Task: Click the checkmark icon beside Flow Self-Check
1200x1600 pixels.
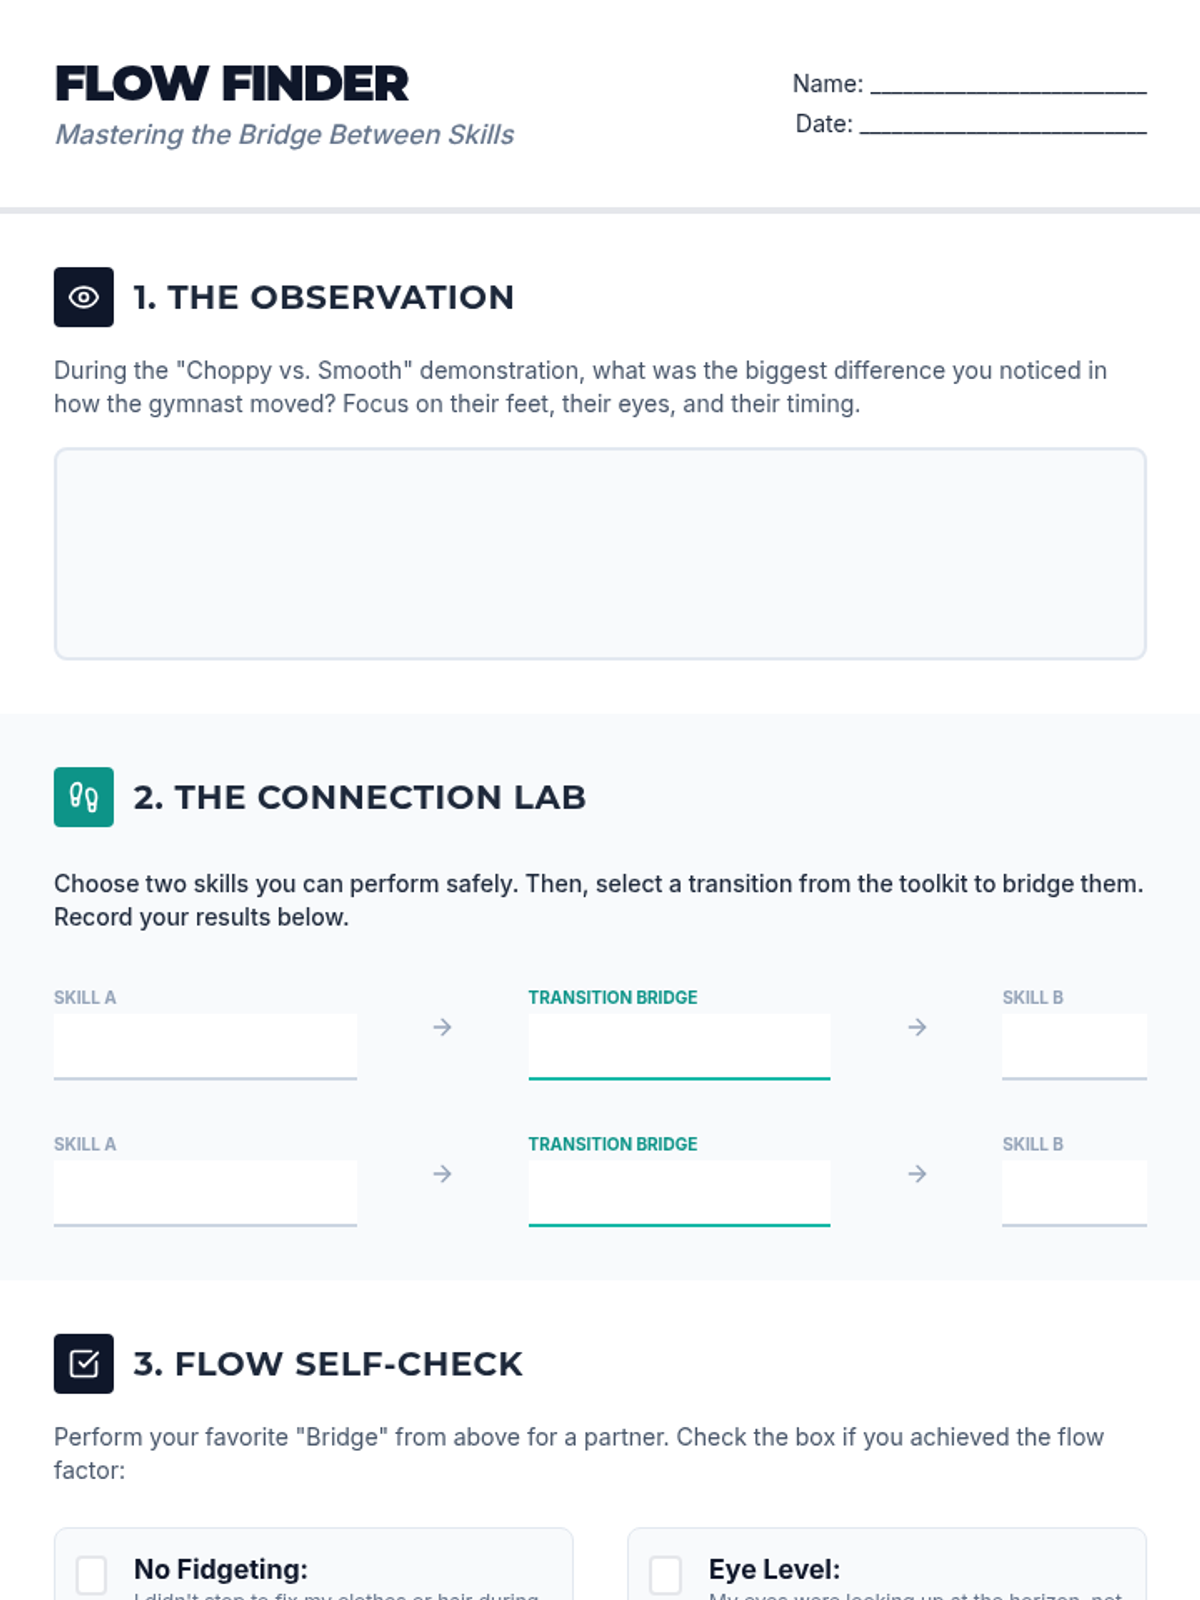Action: (84, 1364)
